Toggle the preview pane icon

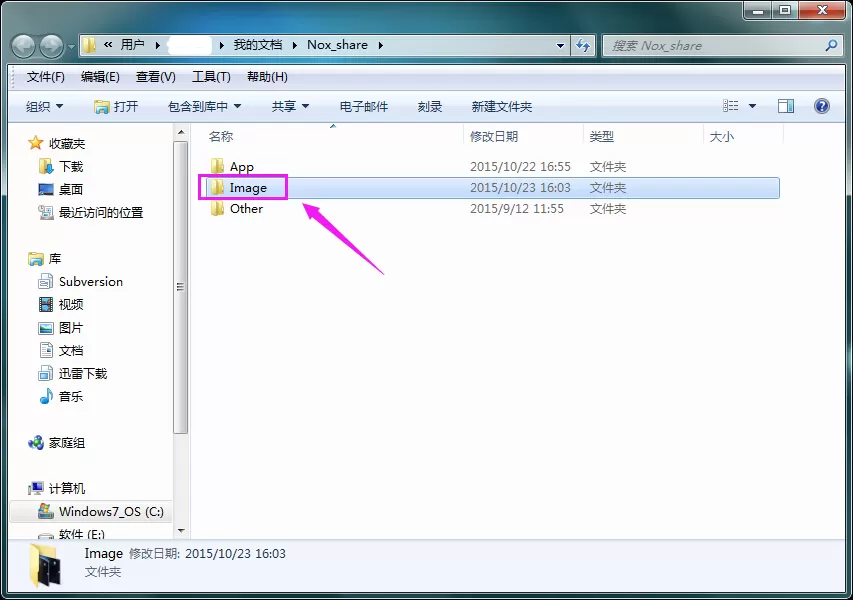tap(786, 106)
